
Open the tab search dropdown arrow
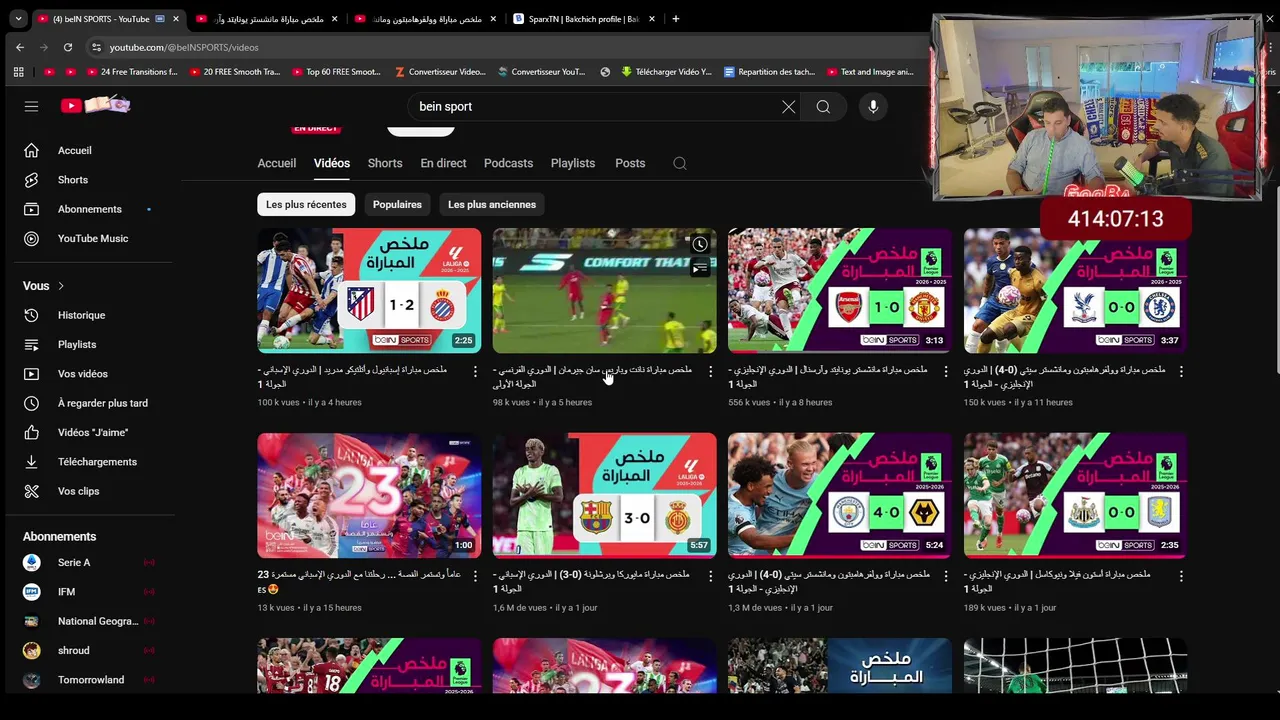(18, 18)
